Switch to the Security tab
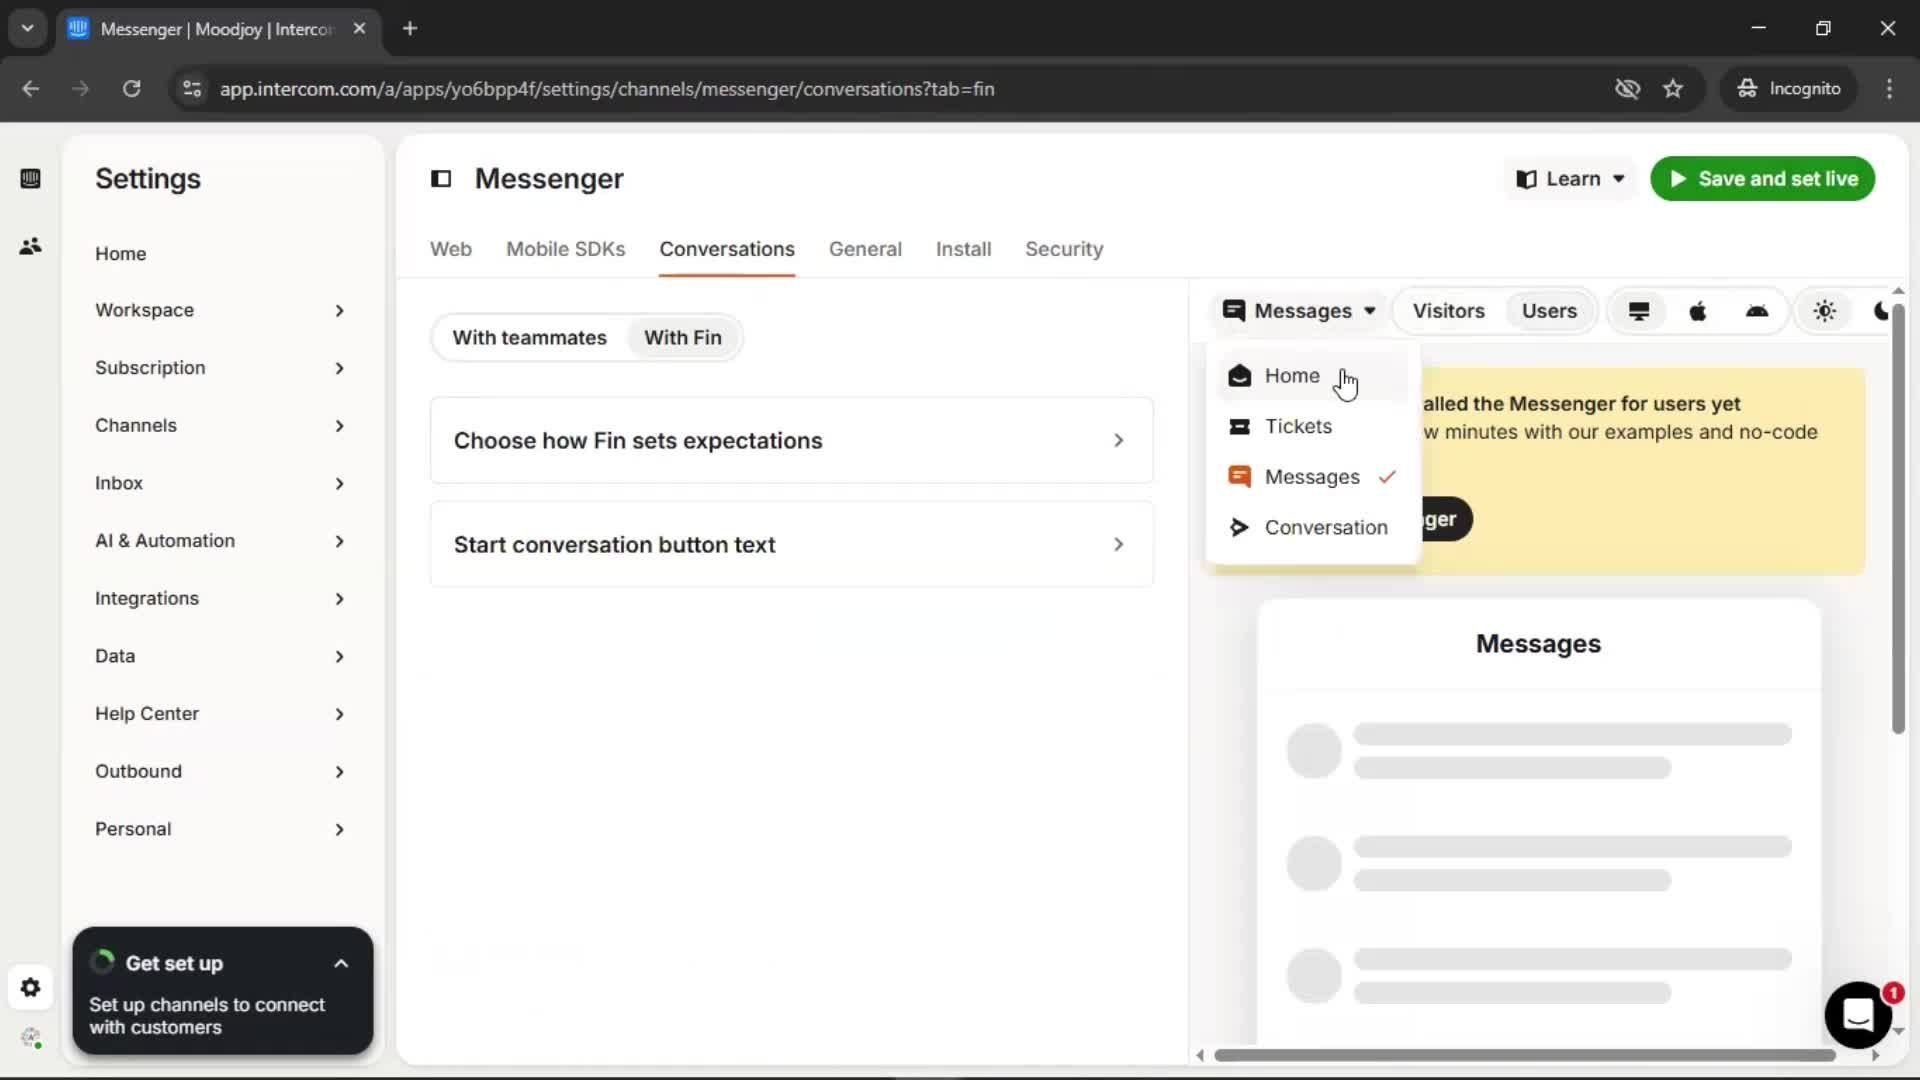Viewport: 1920px width, 1080px height. (1064, 249)
